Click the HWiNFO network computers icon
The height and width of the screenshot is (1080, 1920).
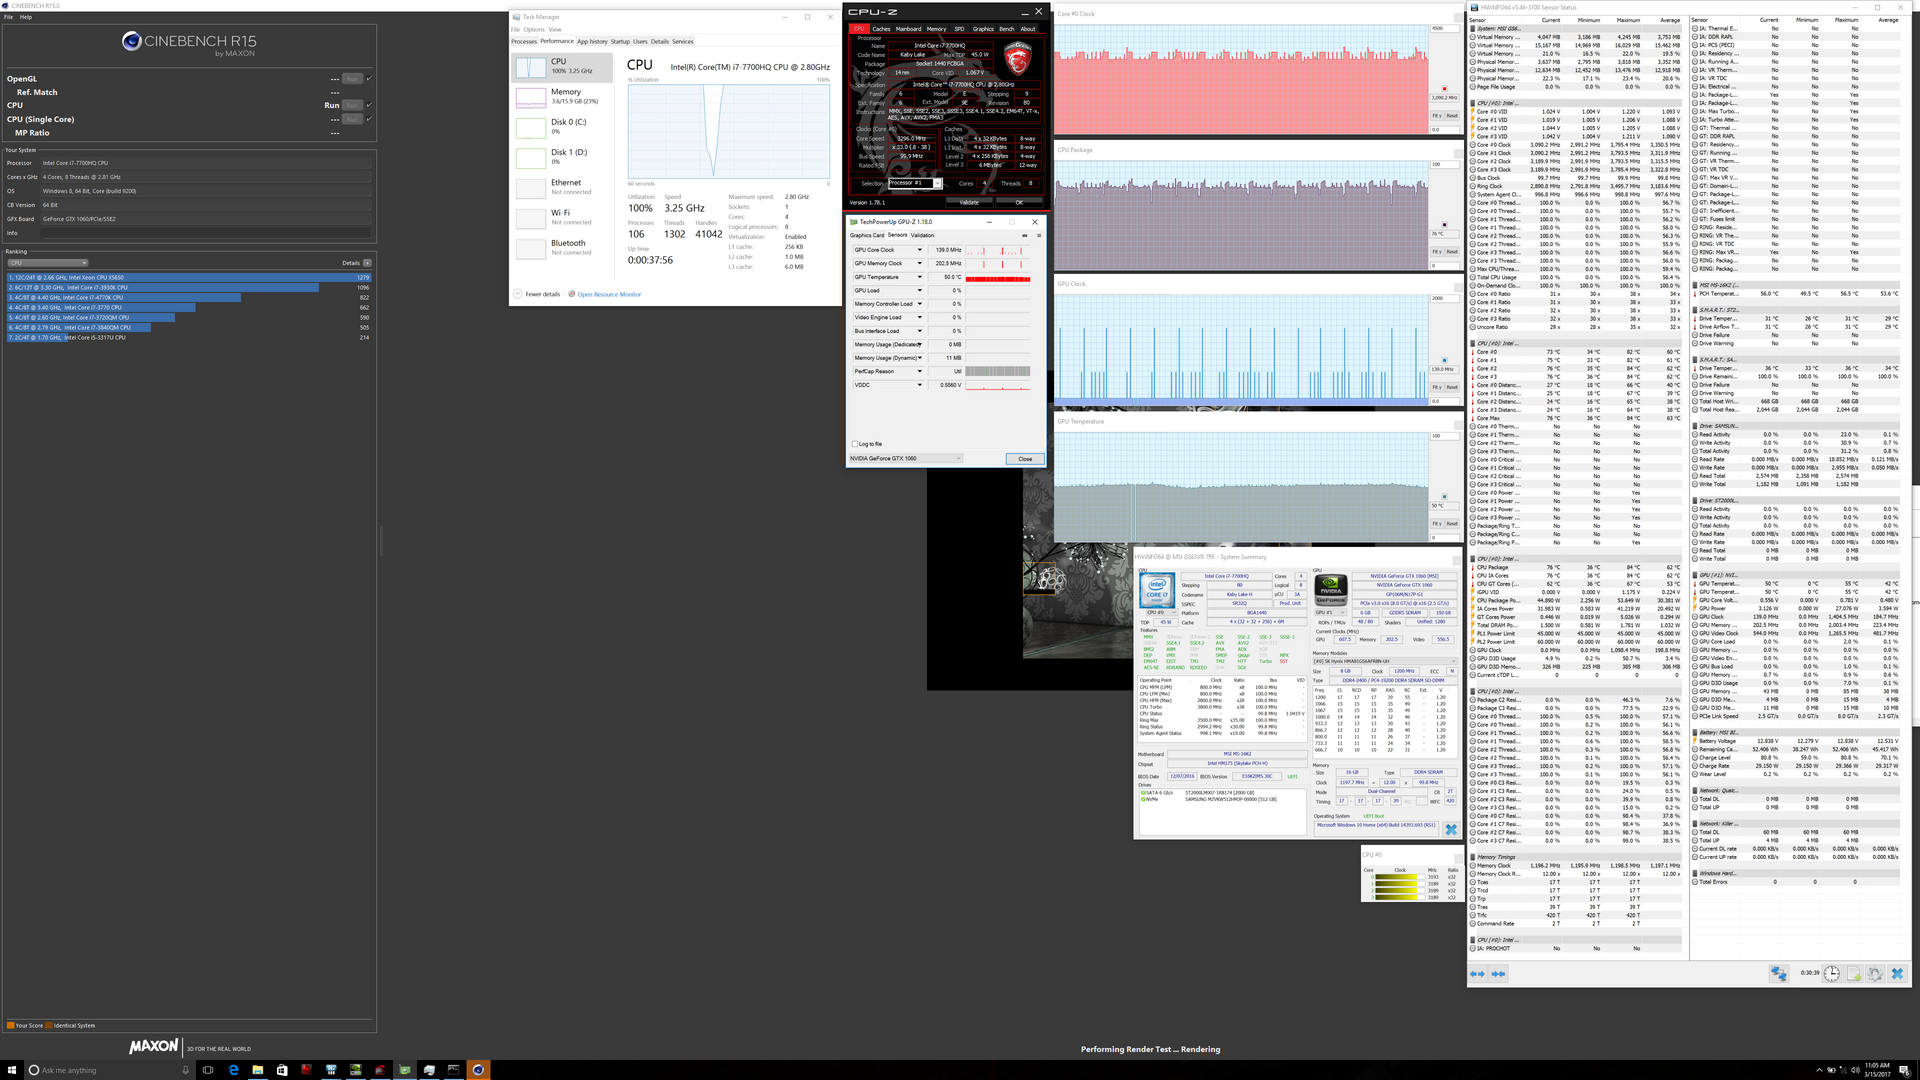point(1778,973)
